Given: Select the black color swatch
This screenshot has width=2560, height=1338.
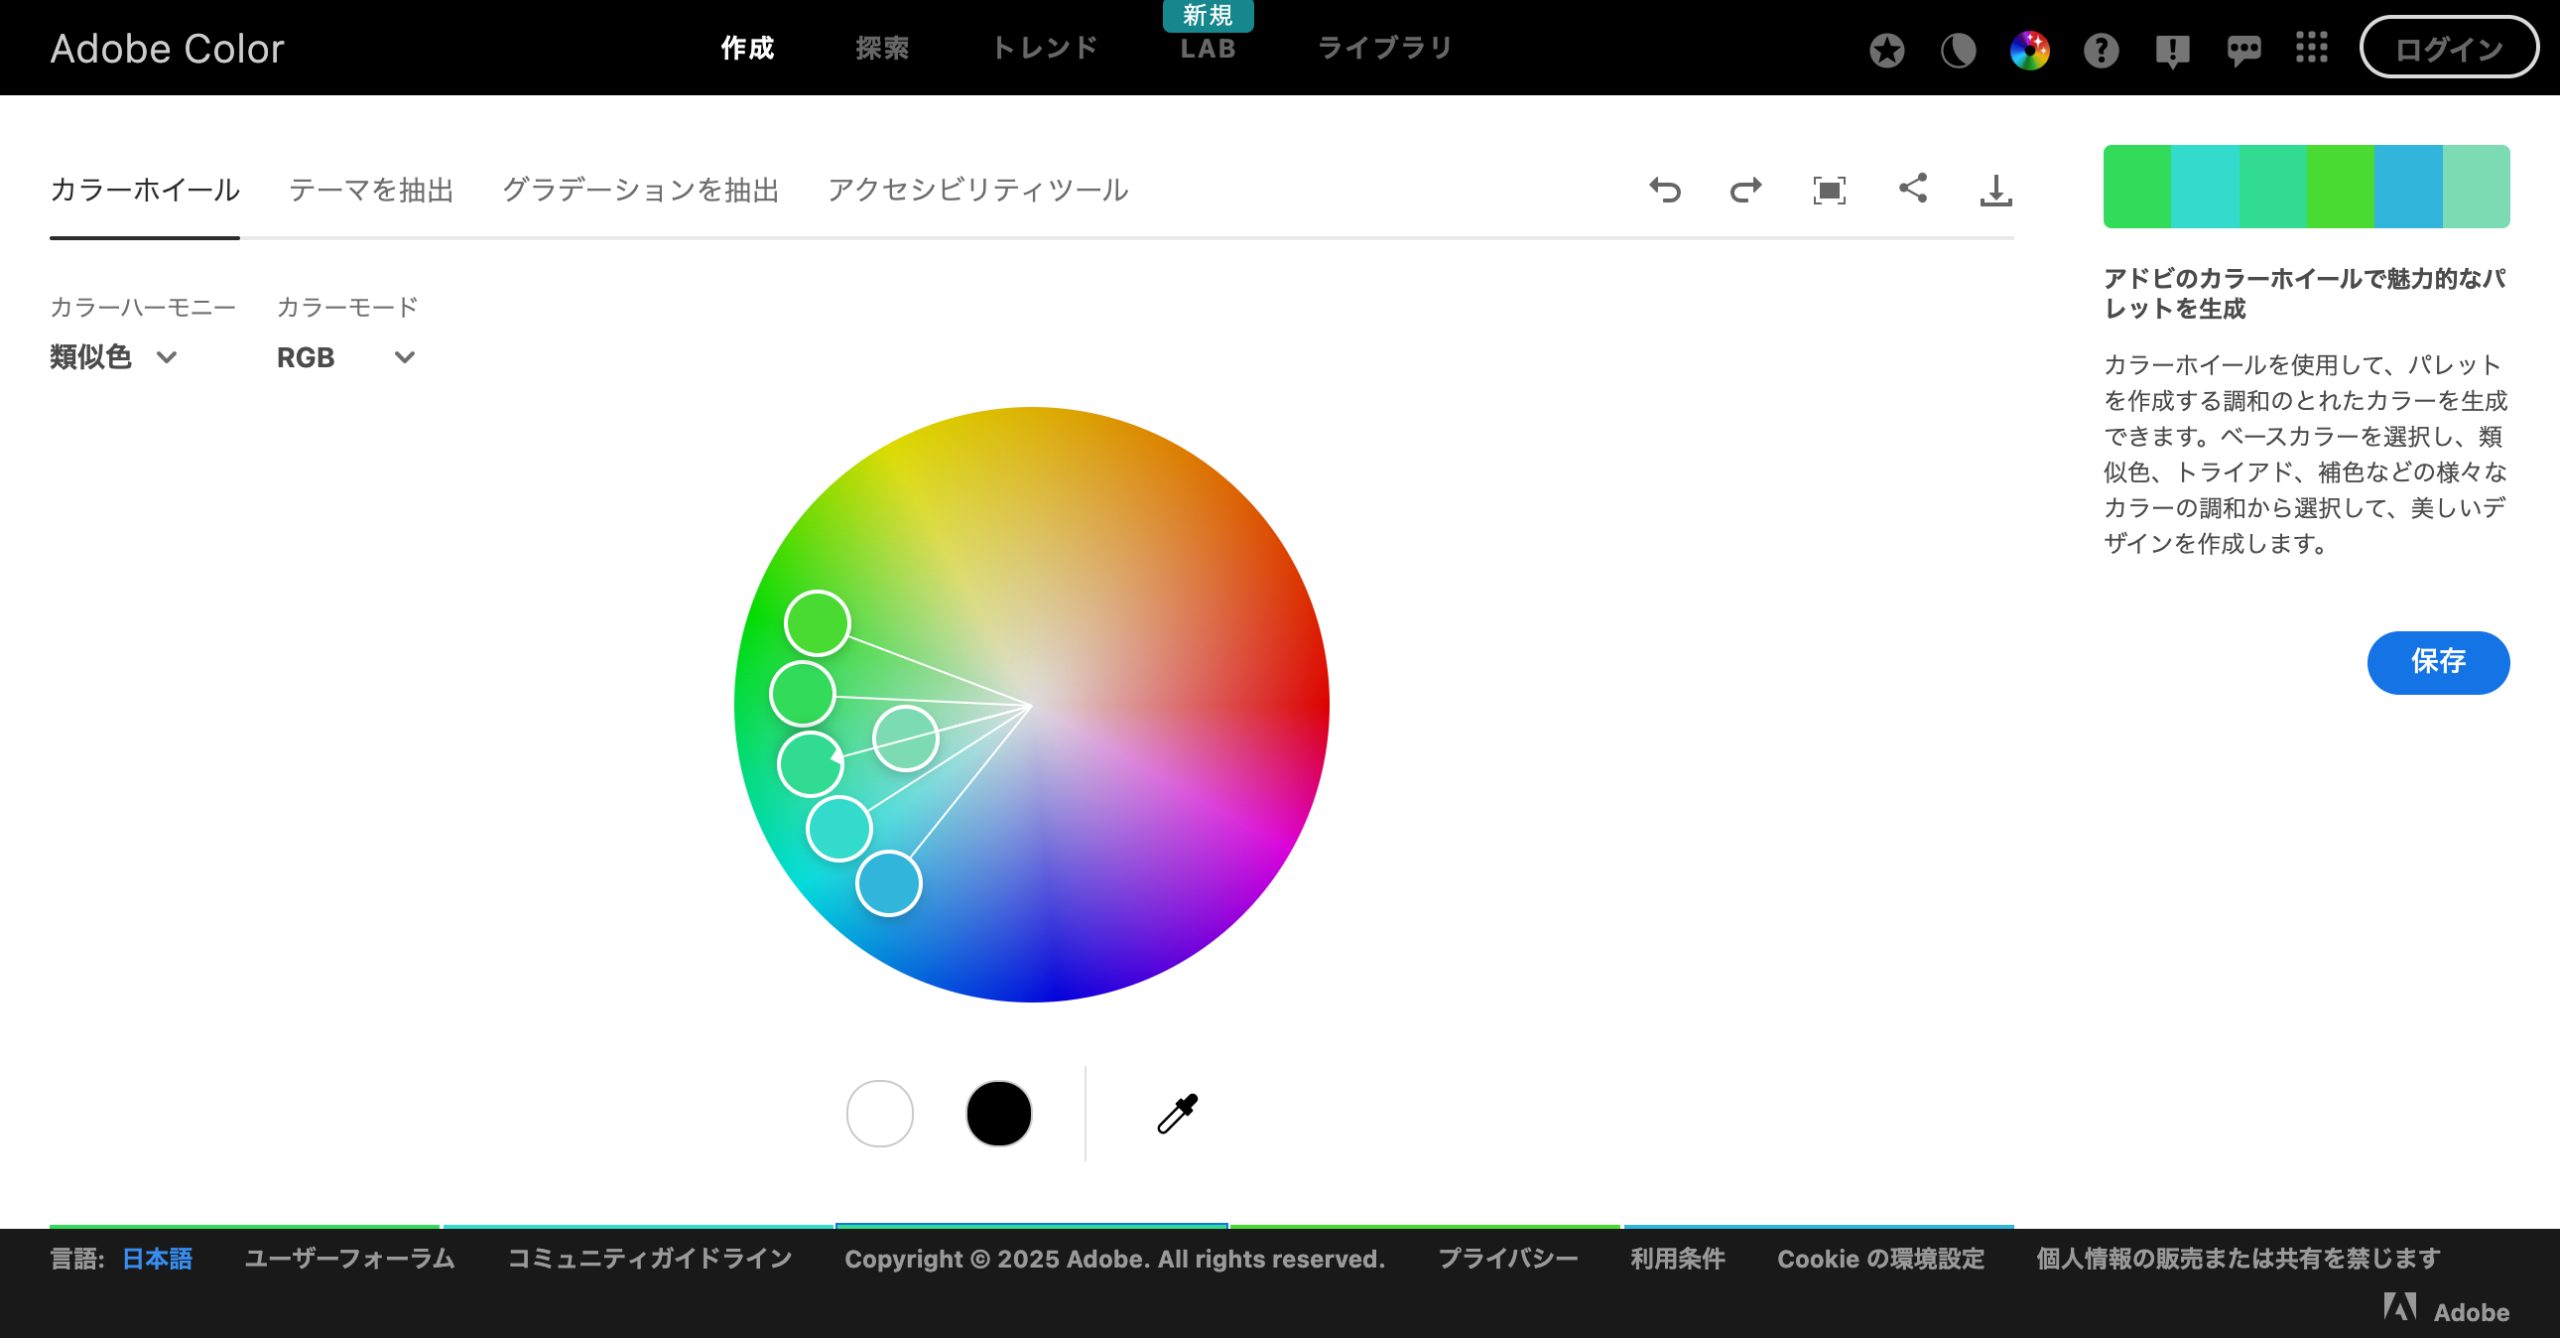Looking at the screenshot, I should (x=998, y=1113).
